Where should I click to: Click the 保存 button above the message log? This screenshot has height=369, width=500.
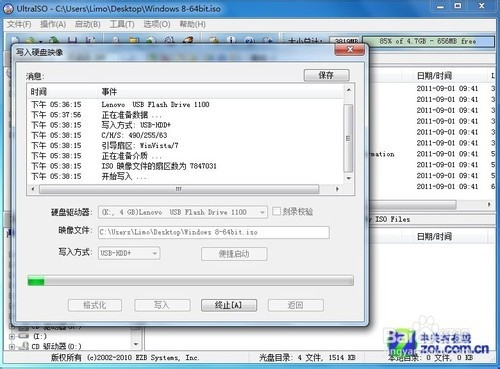click(x=326, y=75)
